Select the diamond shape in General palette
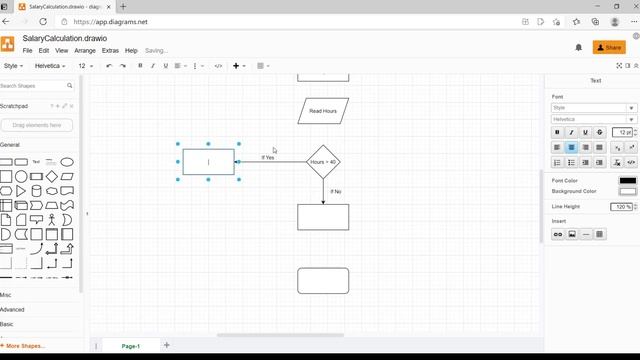The image size is (640, 360). [x=52, y=176]
